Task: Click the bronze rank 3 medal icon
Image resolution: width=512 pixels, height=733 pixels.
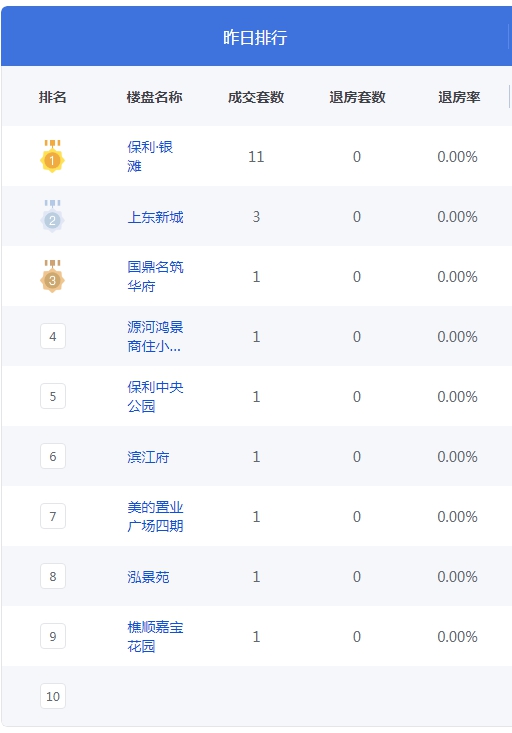Action: pos(52,276)
